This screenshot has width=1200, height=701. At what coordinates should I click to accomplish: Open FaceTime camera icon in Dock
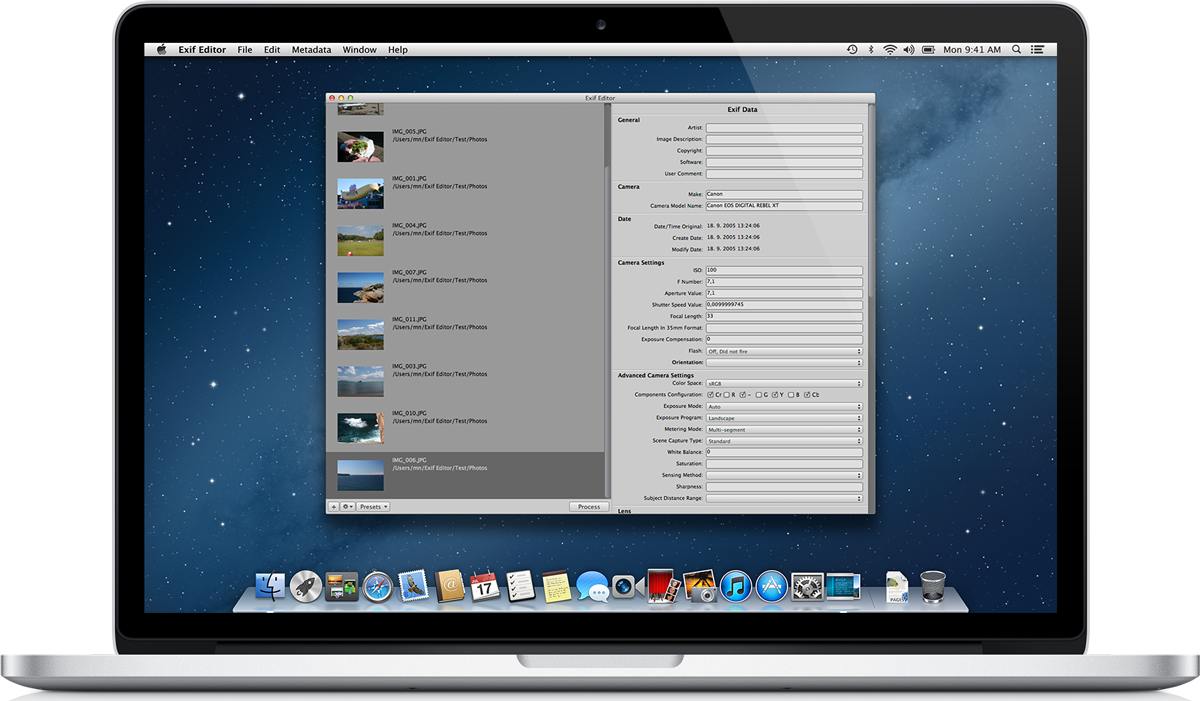tap(626, 586)
